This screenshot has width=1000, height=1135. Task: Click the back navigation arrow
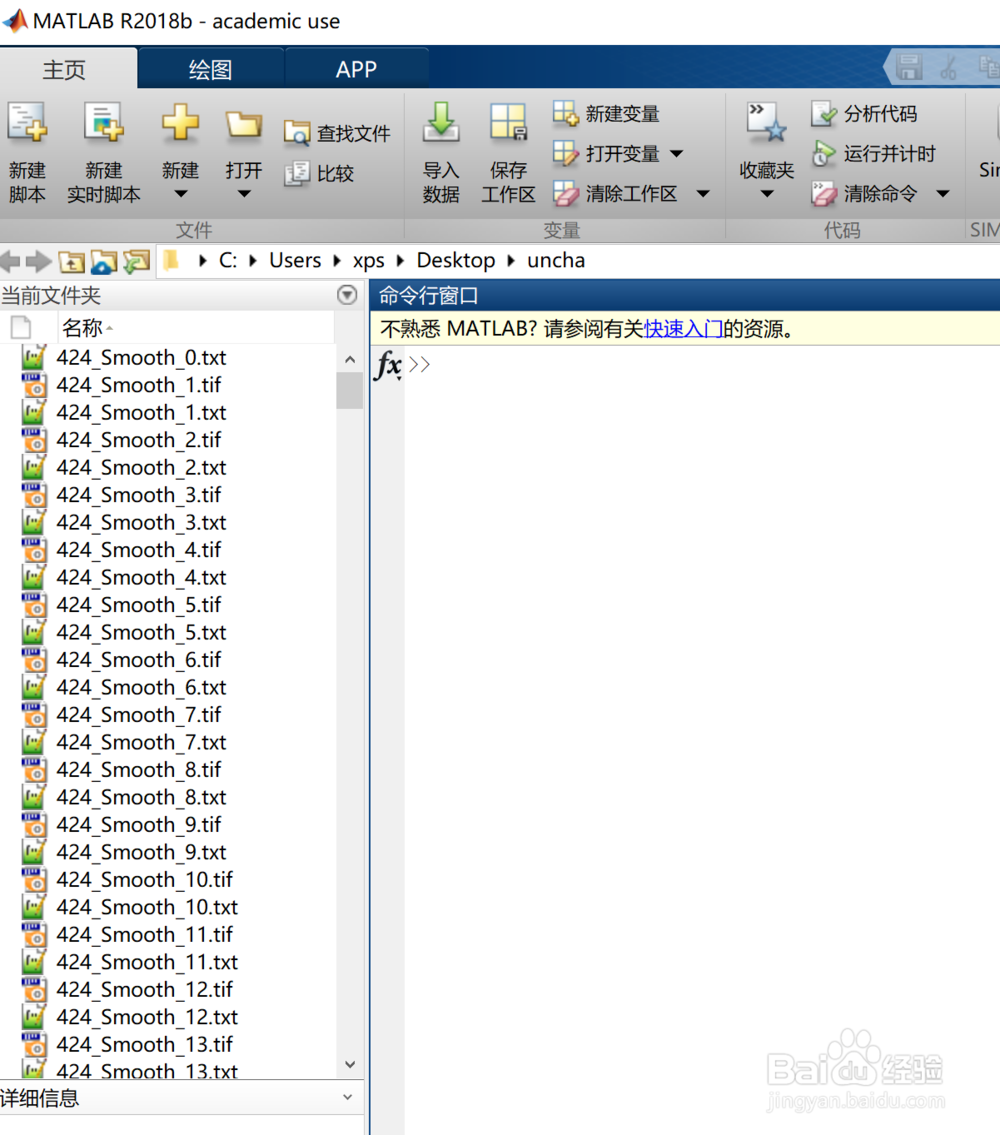coord(10,261)
